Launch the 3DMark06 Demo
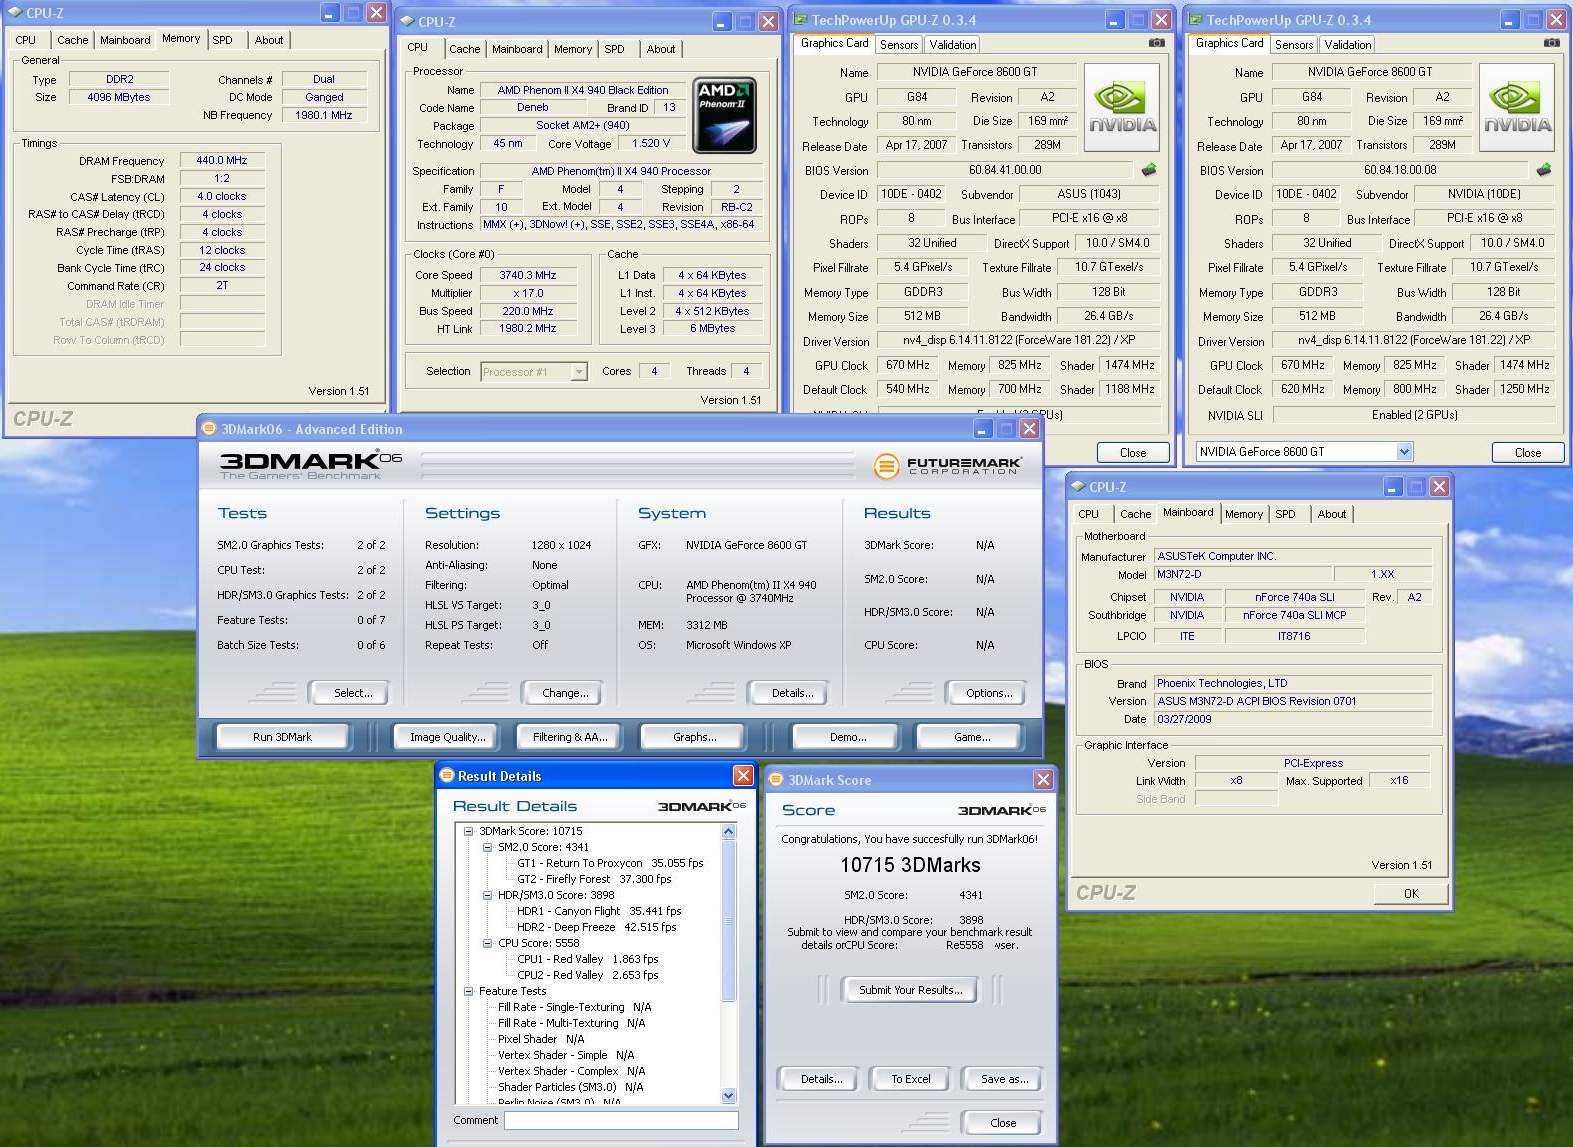The image size is (1573, 1147). [x=848, y=737]
